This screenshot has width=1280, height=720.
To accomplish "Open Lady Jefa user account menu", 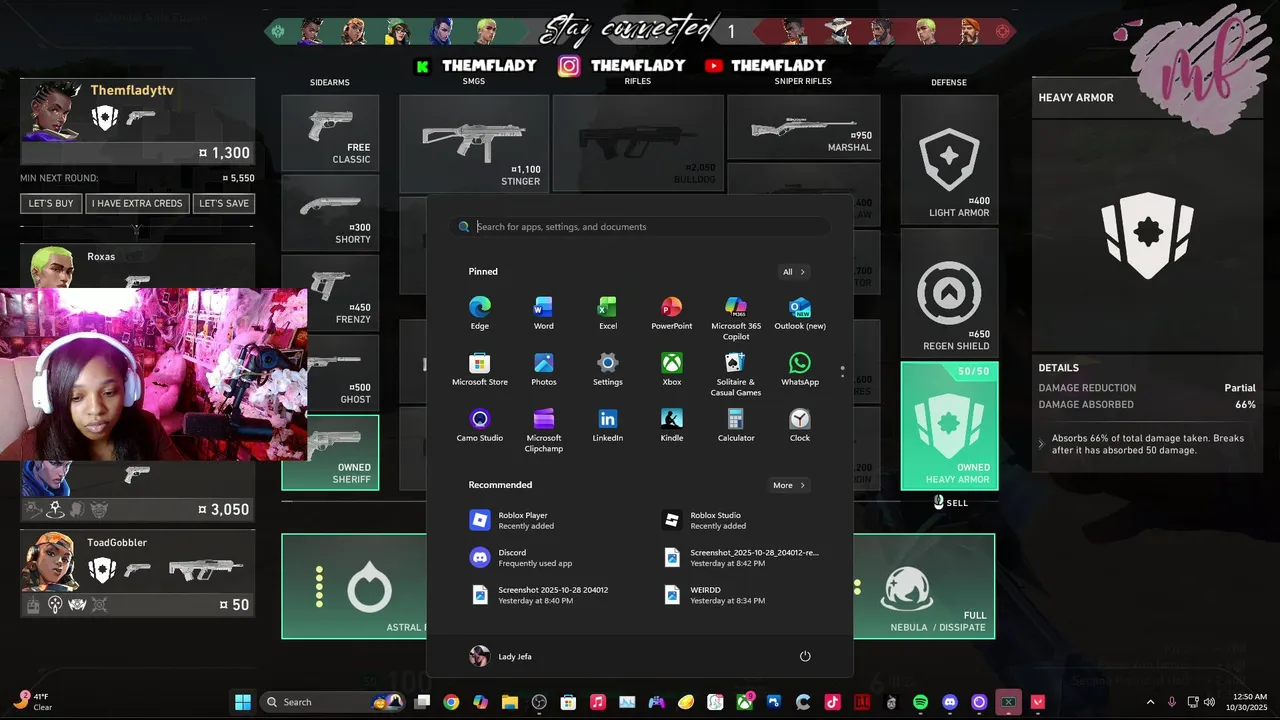I will pyautogui.click(x=501, y=656).
